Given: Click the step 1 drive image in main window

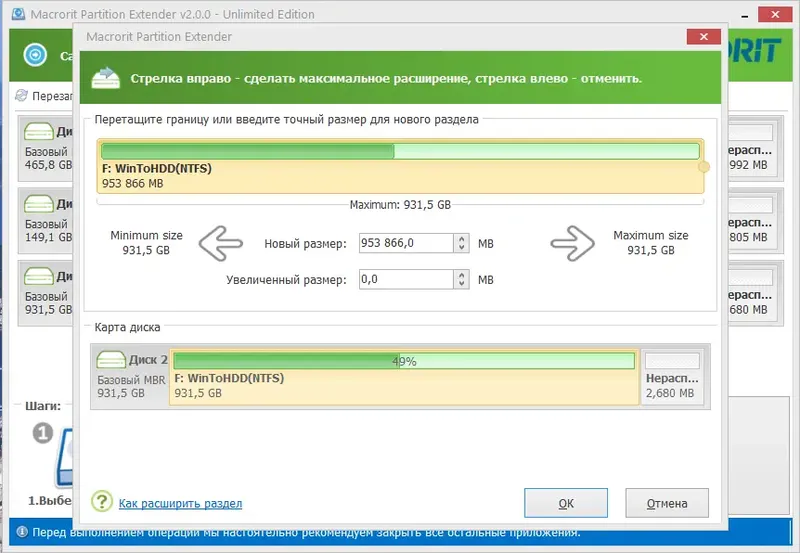Looking at the screenshot, I should coord(64,457).
